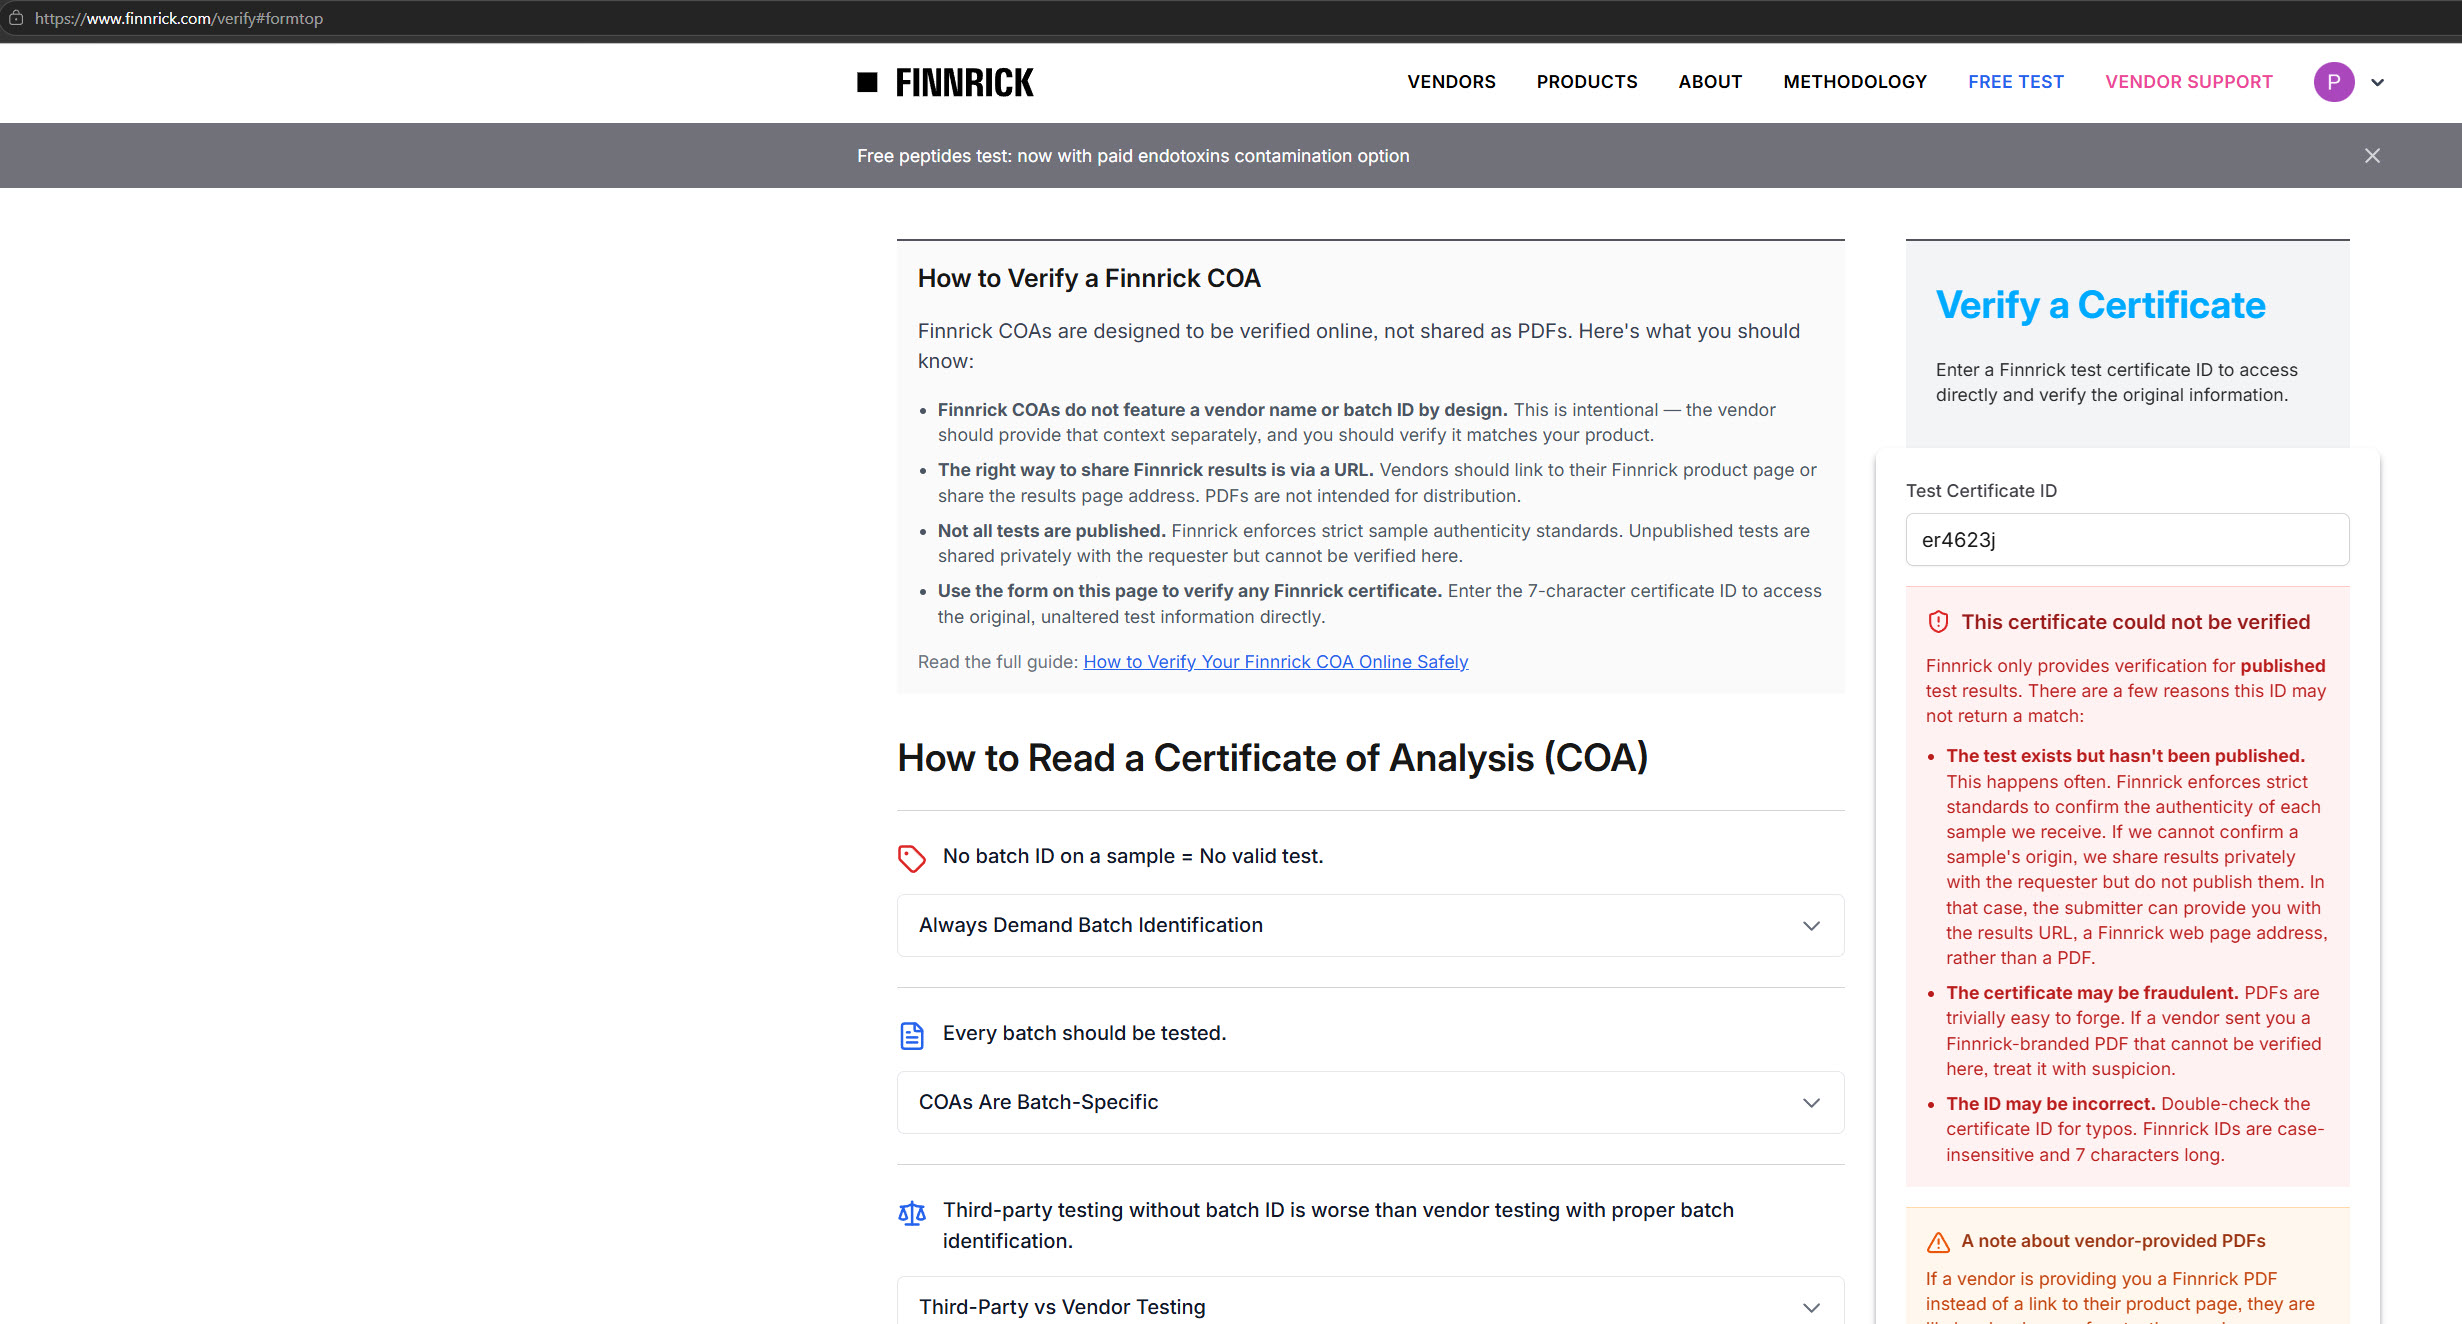Click the red tag icon near batch ID
Image resolution: width=2462 pixels, height=1324 pixels.
coord(911,858)
